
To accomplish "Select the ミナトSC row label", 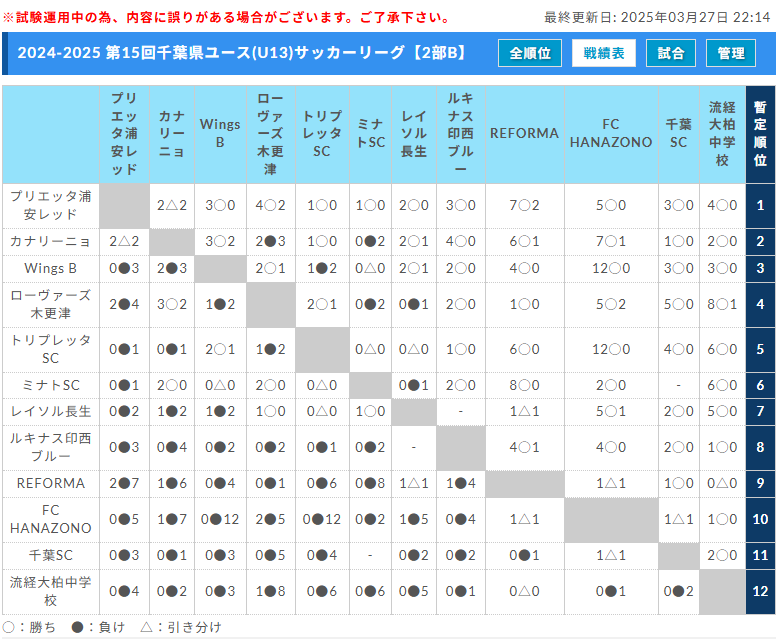I will coord(51,385).
